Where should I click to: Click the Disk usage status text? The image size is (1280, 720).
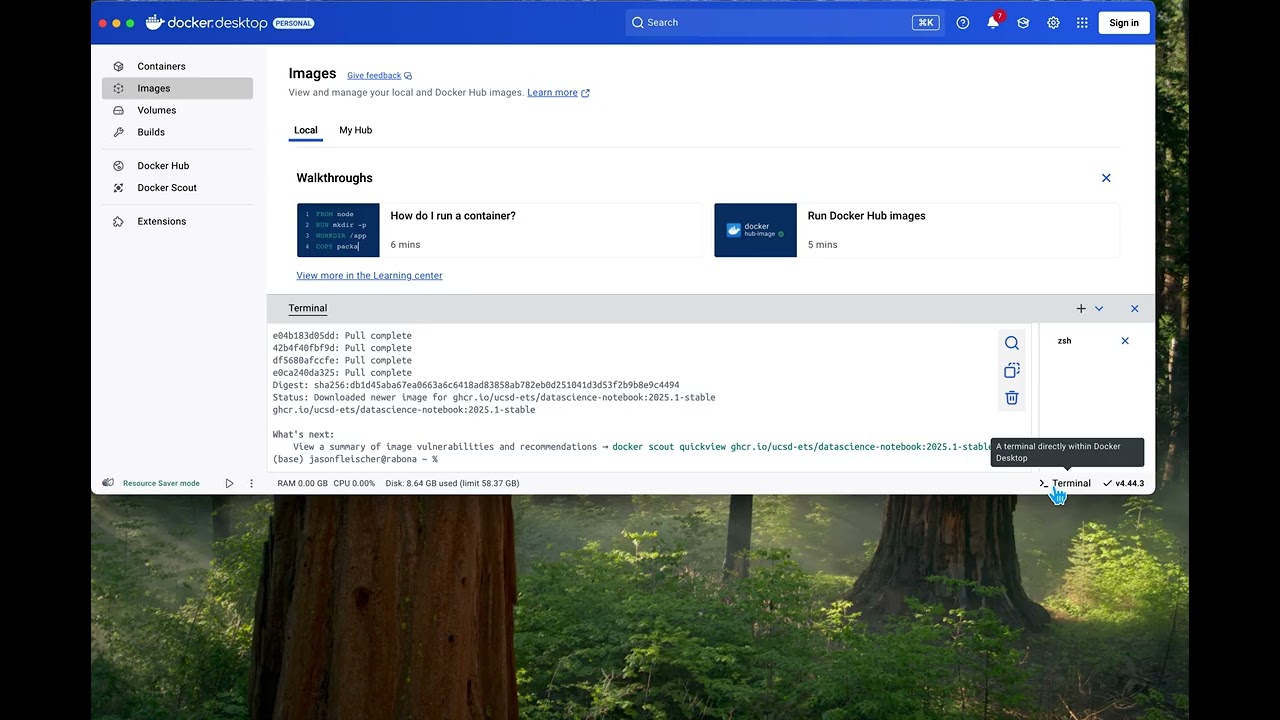tap(452, 484)
